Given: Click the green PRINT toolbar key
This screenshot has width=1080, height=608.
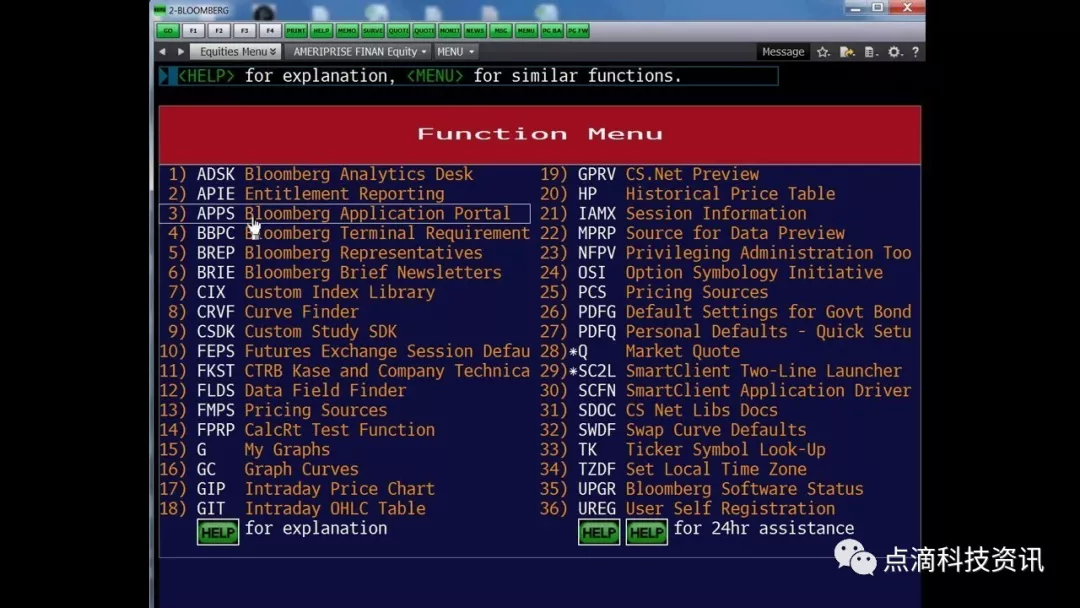Looking at the screenshot, I should [295, 30].
